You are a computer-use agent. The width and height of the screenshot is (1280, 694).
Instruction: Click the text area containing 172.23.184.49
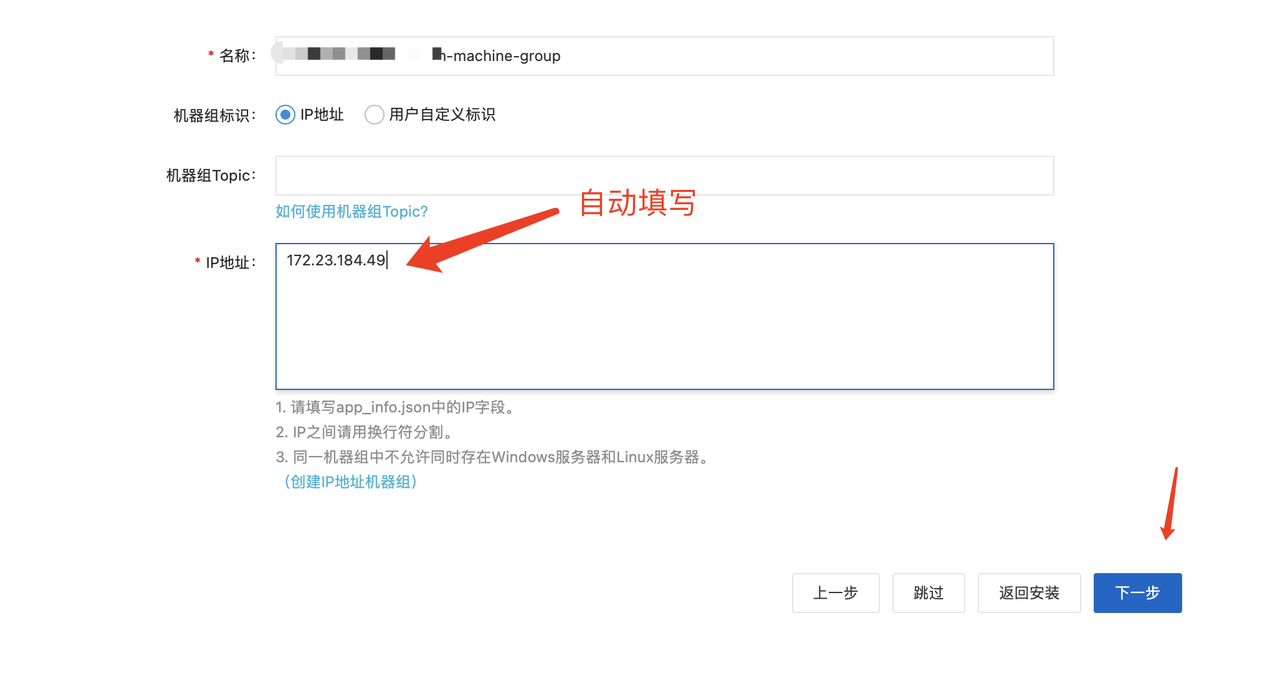coord(664,316)
